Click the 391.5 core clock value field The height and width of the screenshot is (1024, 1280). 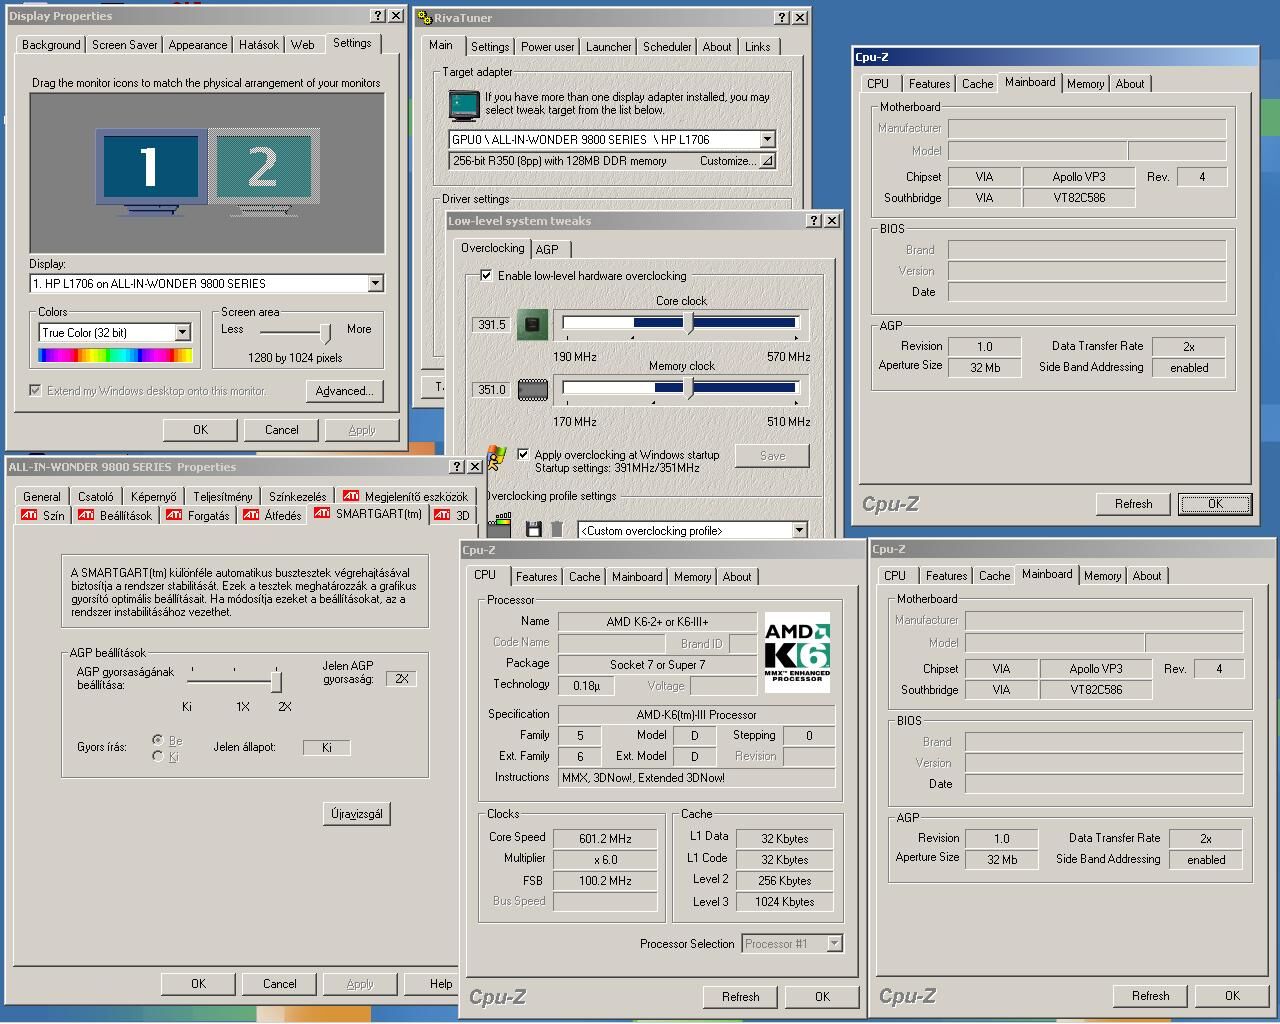pos(491,325)
